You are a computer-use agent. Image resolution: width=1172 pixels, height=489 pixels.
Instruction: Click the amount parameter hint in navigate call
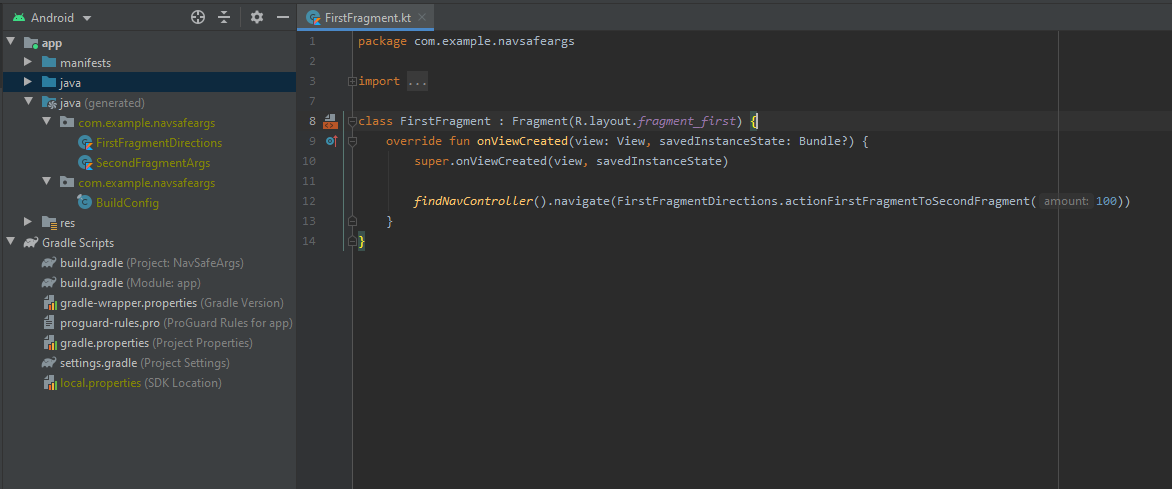click(x=1067, y=202)
